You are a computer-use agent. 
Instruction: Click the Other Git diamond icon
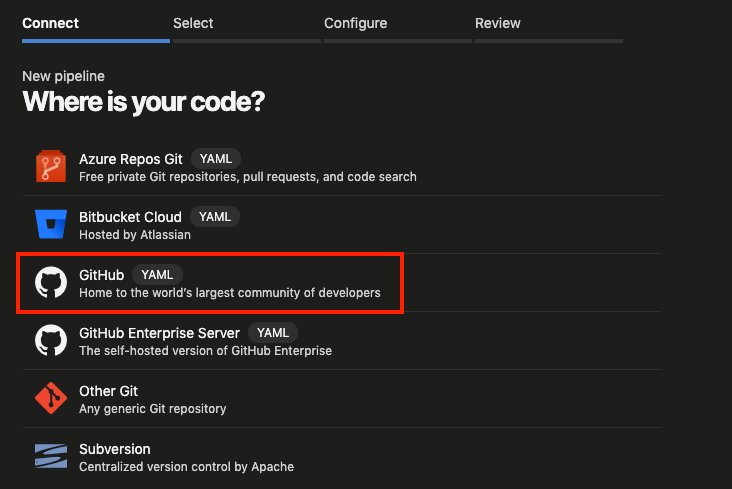click(x=51, y=398)
